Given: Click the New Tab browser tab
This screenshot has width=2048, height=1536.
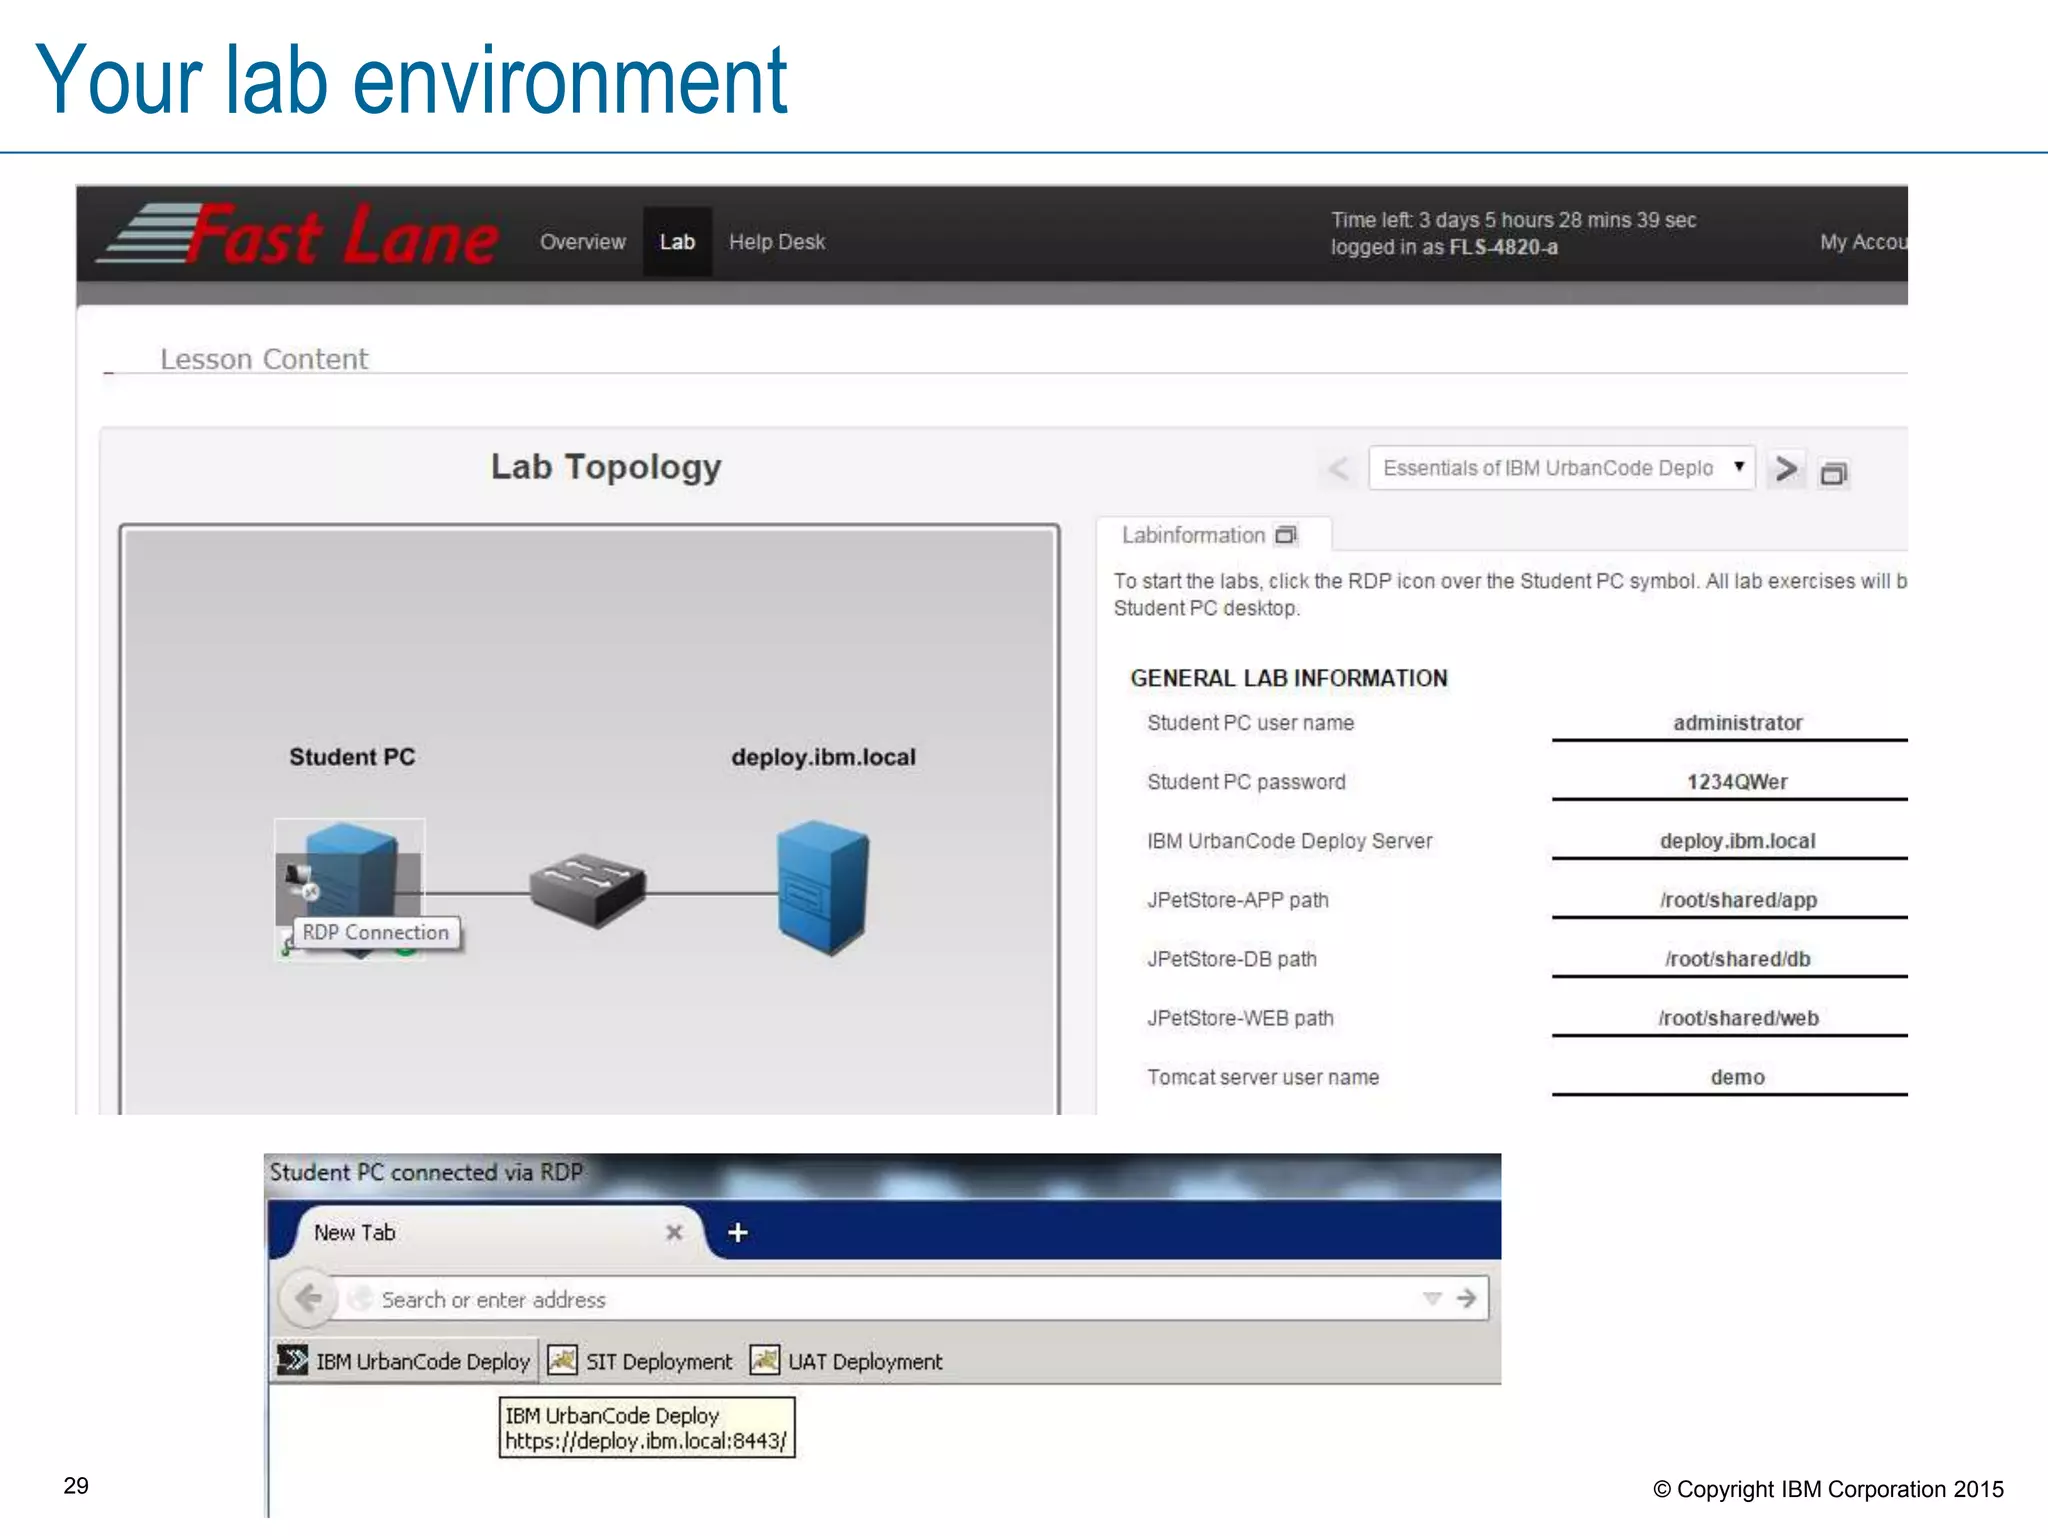Looking at the screenshot, I should pyautogui.click(x=490, y=1232).
